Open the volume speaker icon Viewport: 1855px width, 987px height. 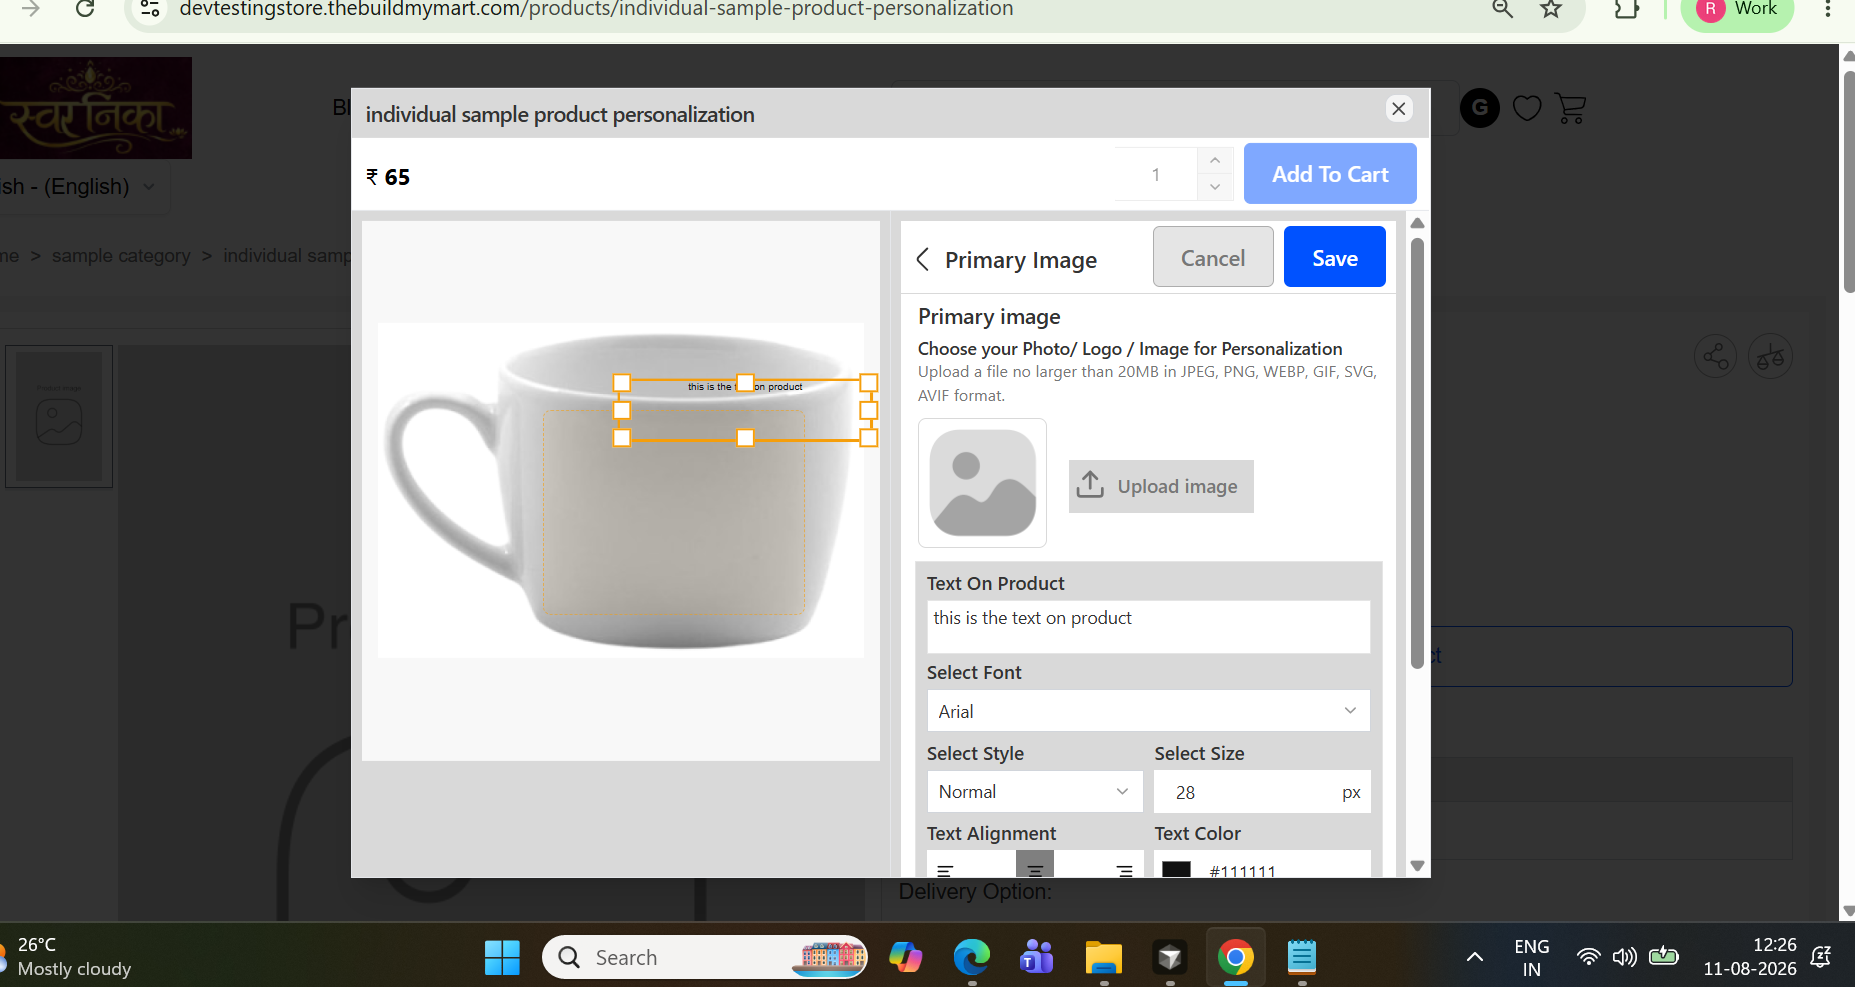(x=1625, y=957)
